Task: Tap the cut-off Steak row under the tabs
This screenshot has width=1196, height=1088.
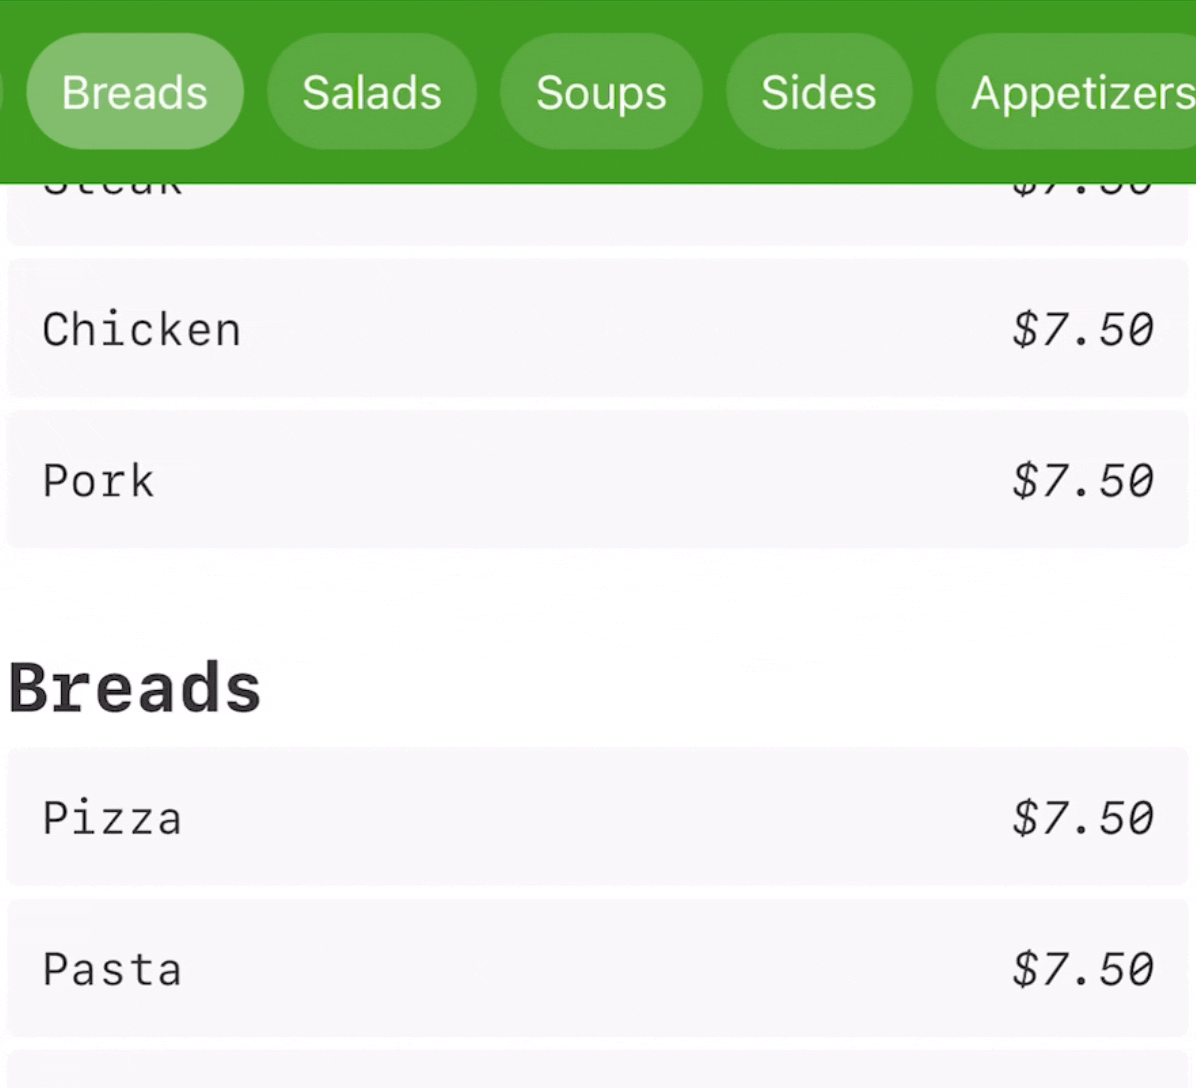Action: click(597, 214)
